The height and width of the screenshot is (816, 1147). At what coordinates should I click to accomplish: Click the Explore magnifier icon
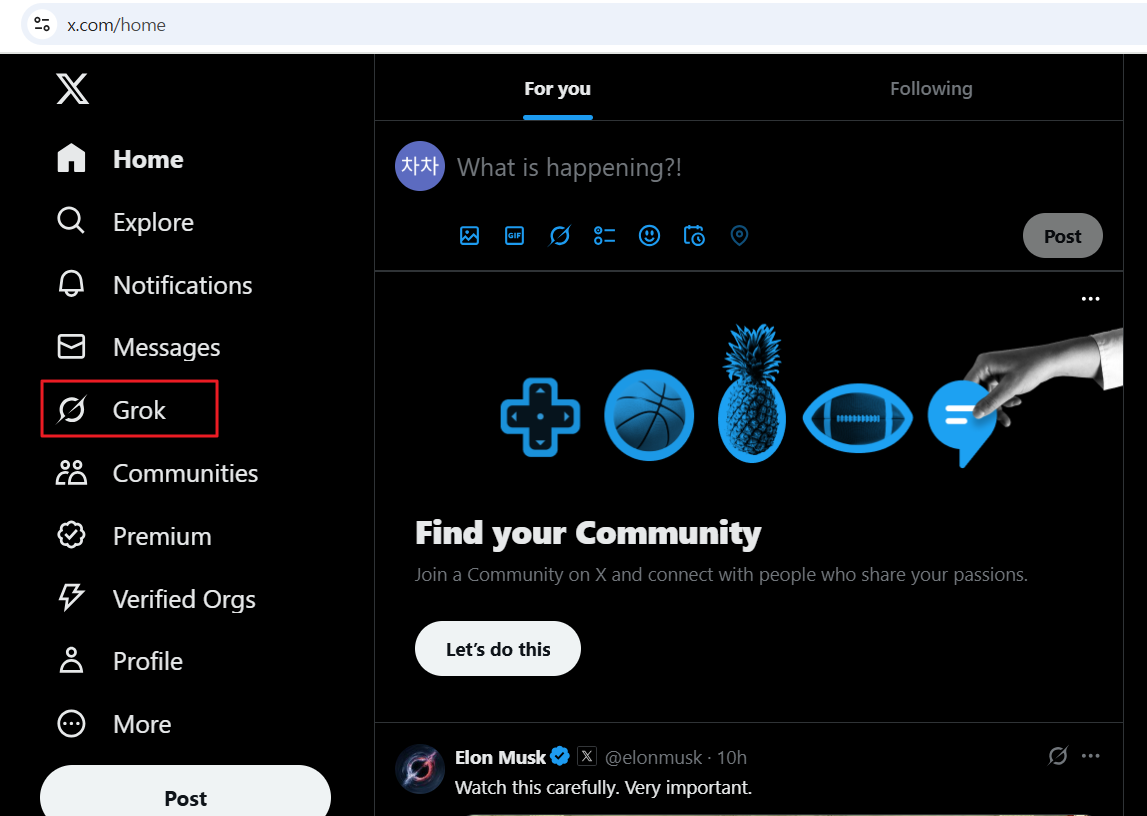coord(71,220)
